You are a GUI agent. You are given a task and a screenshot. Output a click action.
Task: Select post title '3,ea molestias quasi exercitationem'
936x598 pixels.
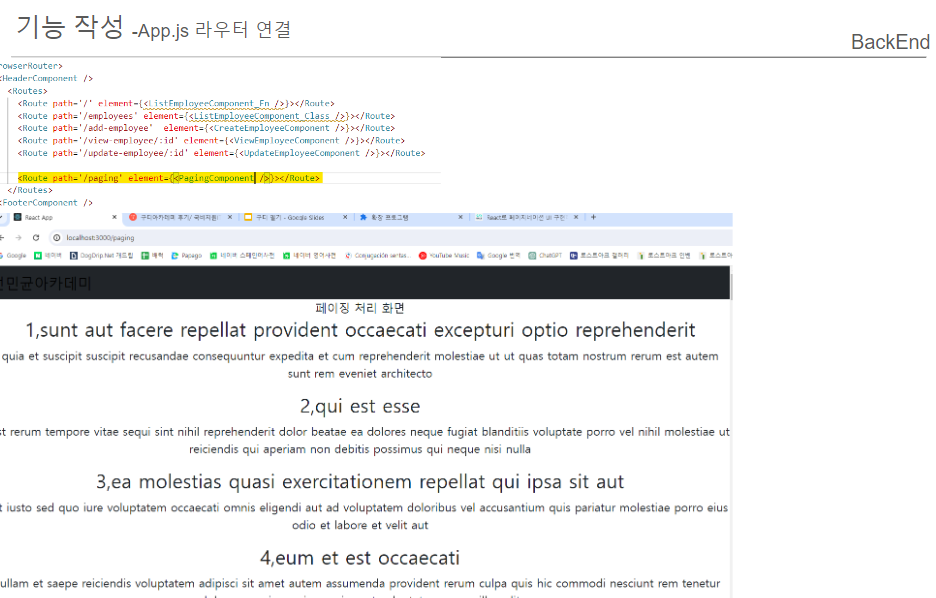click(x=360, y=482)
